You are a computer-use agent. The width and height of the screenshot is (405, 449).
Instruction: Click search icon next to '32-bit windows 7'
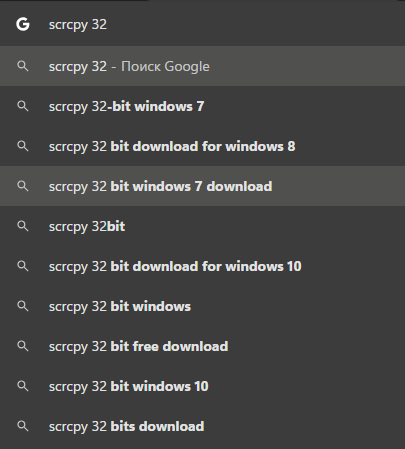click(23, 106)
